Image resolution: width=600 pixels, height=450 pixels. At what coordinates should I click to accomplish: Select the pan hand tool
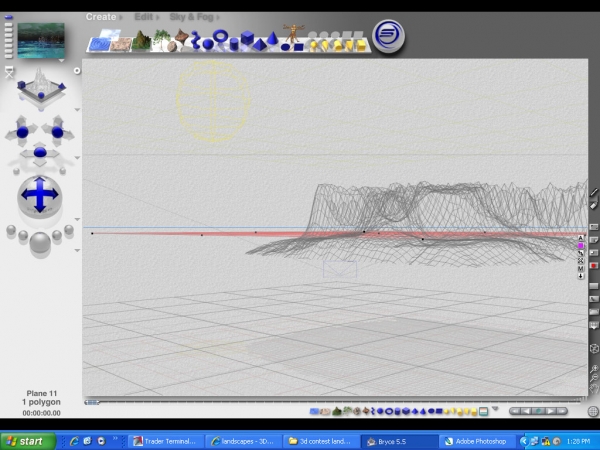click(x=594, y=389)
